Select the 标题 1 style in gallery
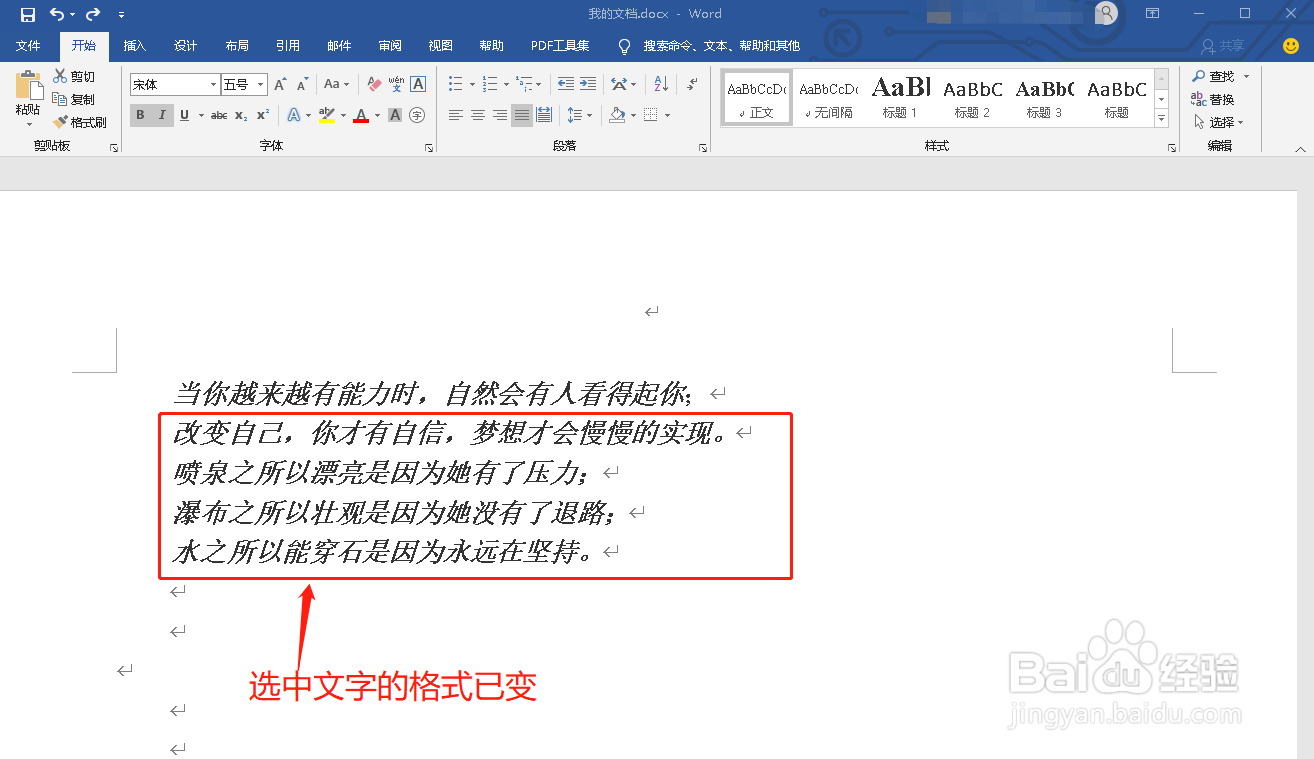Viewport: 1314px width, 759px height. click(x=900, y=97)
